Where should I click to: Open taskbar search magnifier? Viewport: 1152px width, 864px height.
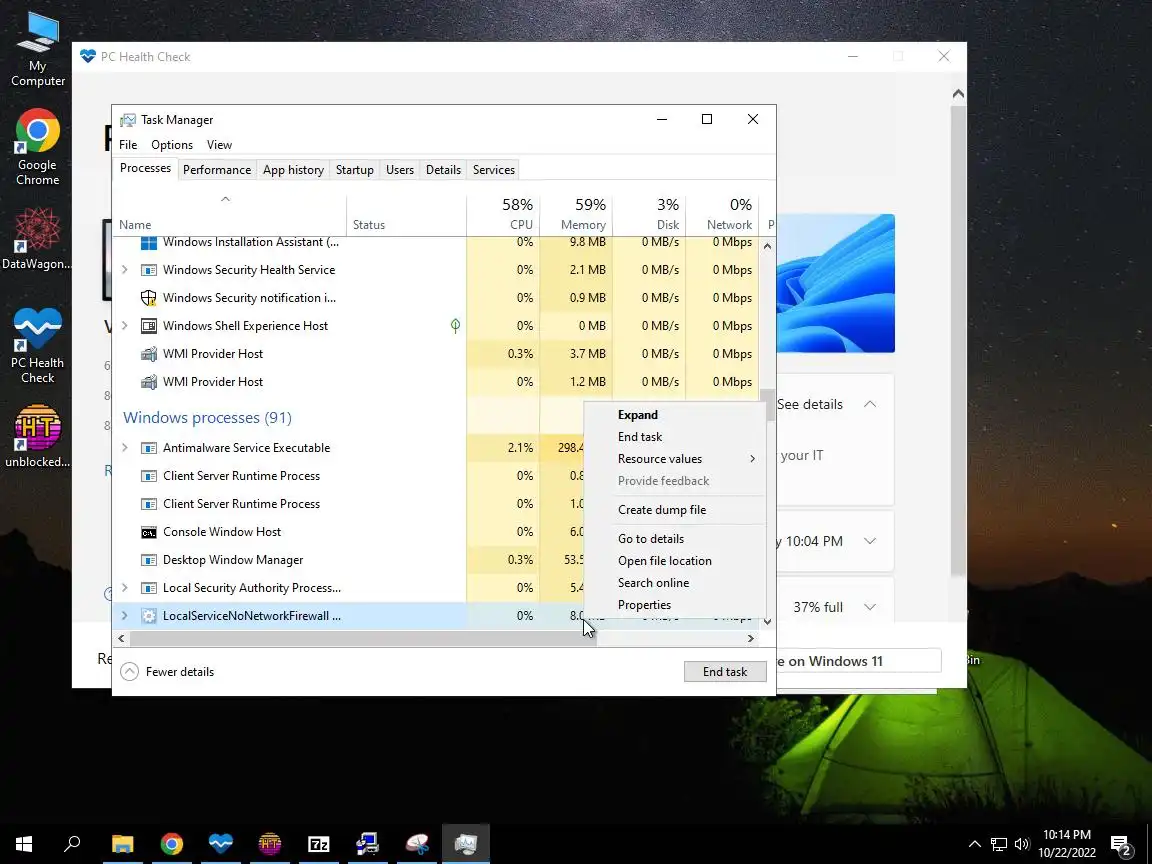click(x=72, y=843)
